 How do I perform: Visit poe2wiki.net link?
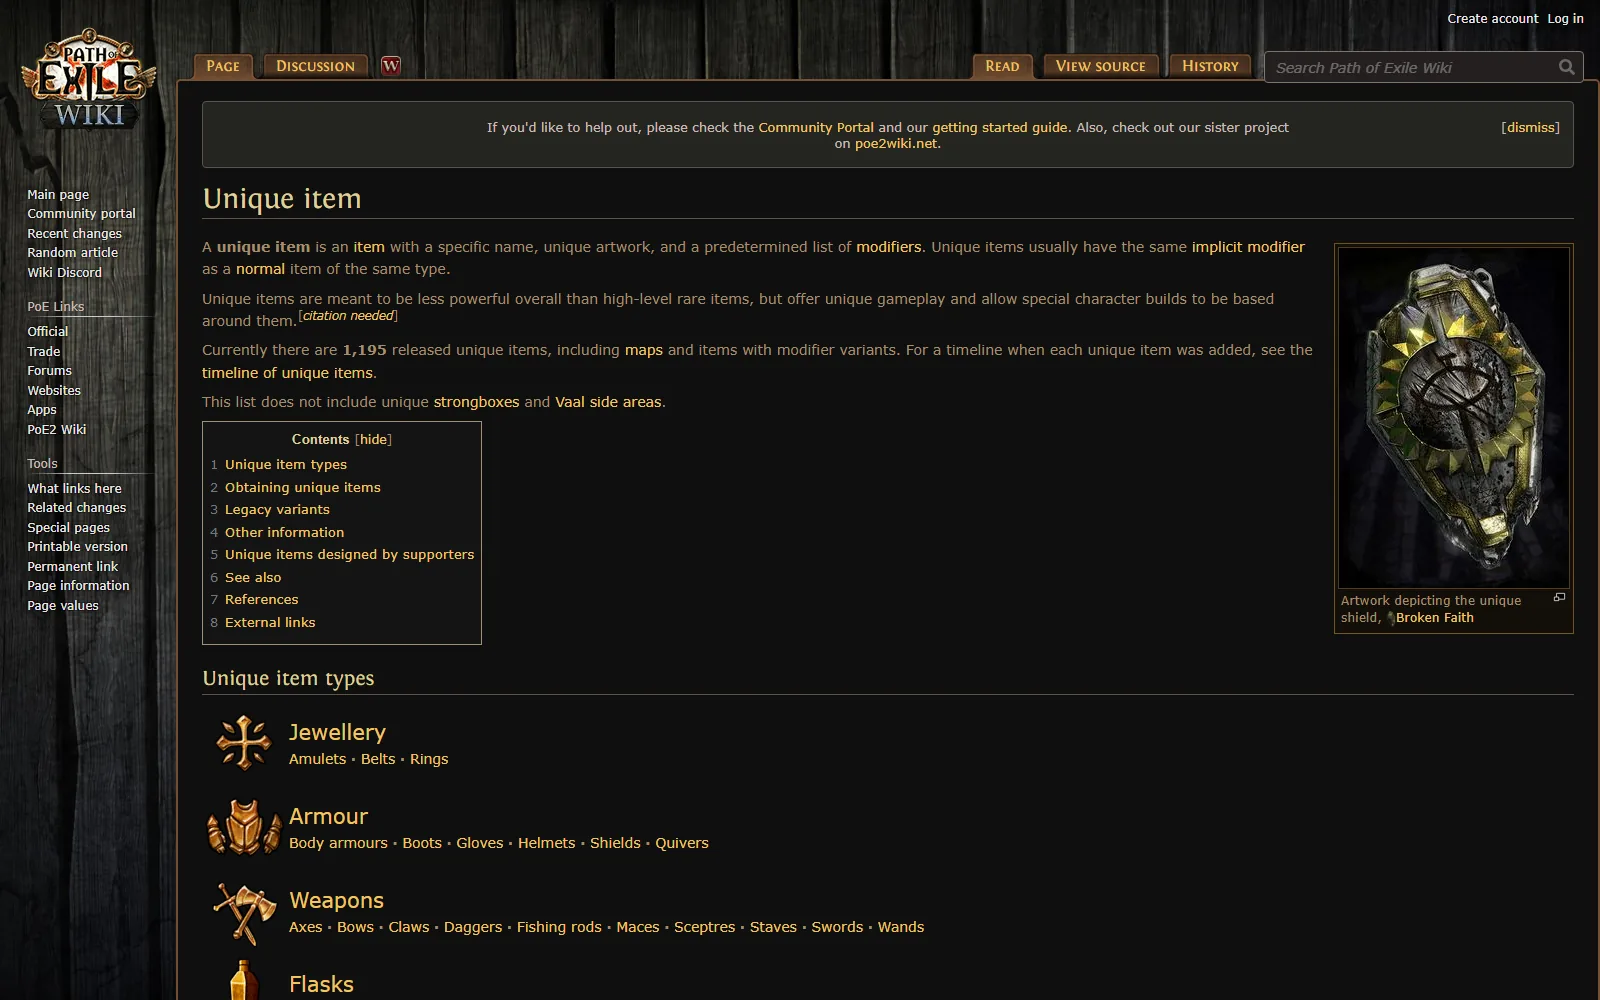(x=896, y=143)
